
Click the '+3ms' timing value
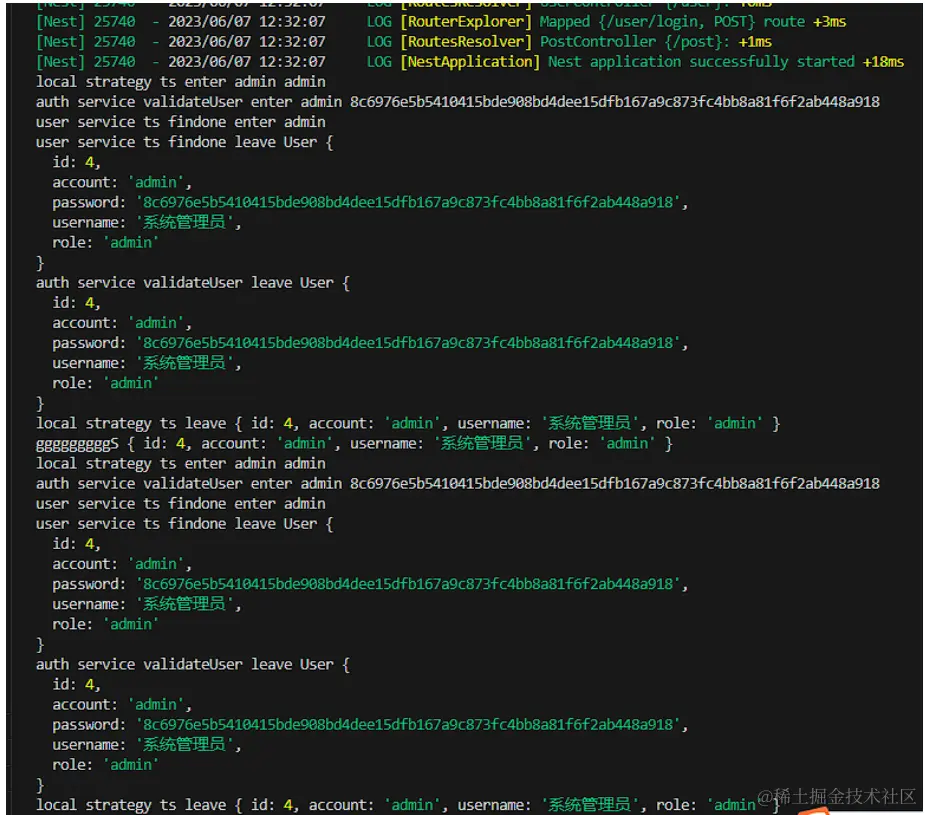829,22
